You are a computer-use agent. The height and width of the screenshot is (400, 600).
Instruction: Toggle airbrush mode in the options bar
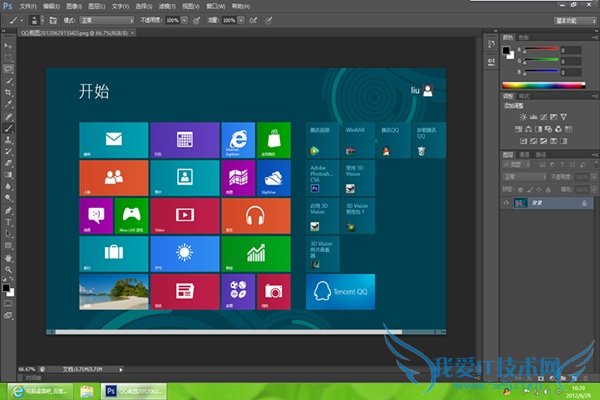coord(253,20)
